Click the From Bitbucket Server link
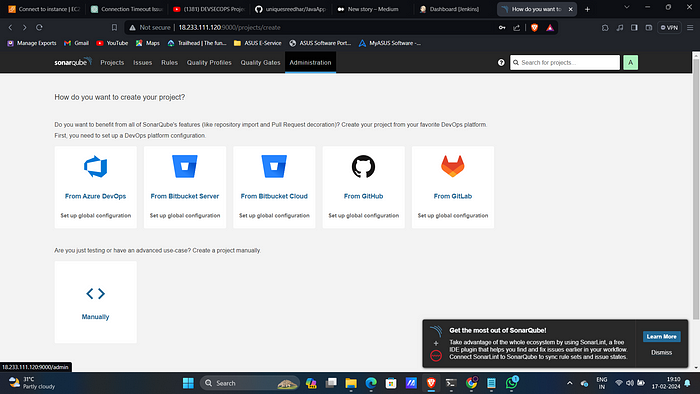The width and height of the screenshot is (700, 394). coord(185,196)
